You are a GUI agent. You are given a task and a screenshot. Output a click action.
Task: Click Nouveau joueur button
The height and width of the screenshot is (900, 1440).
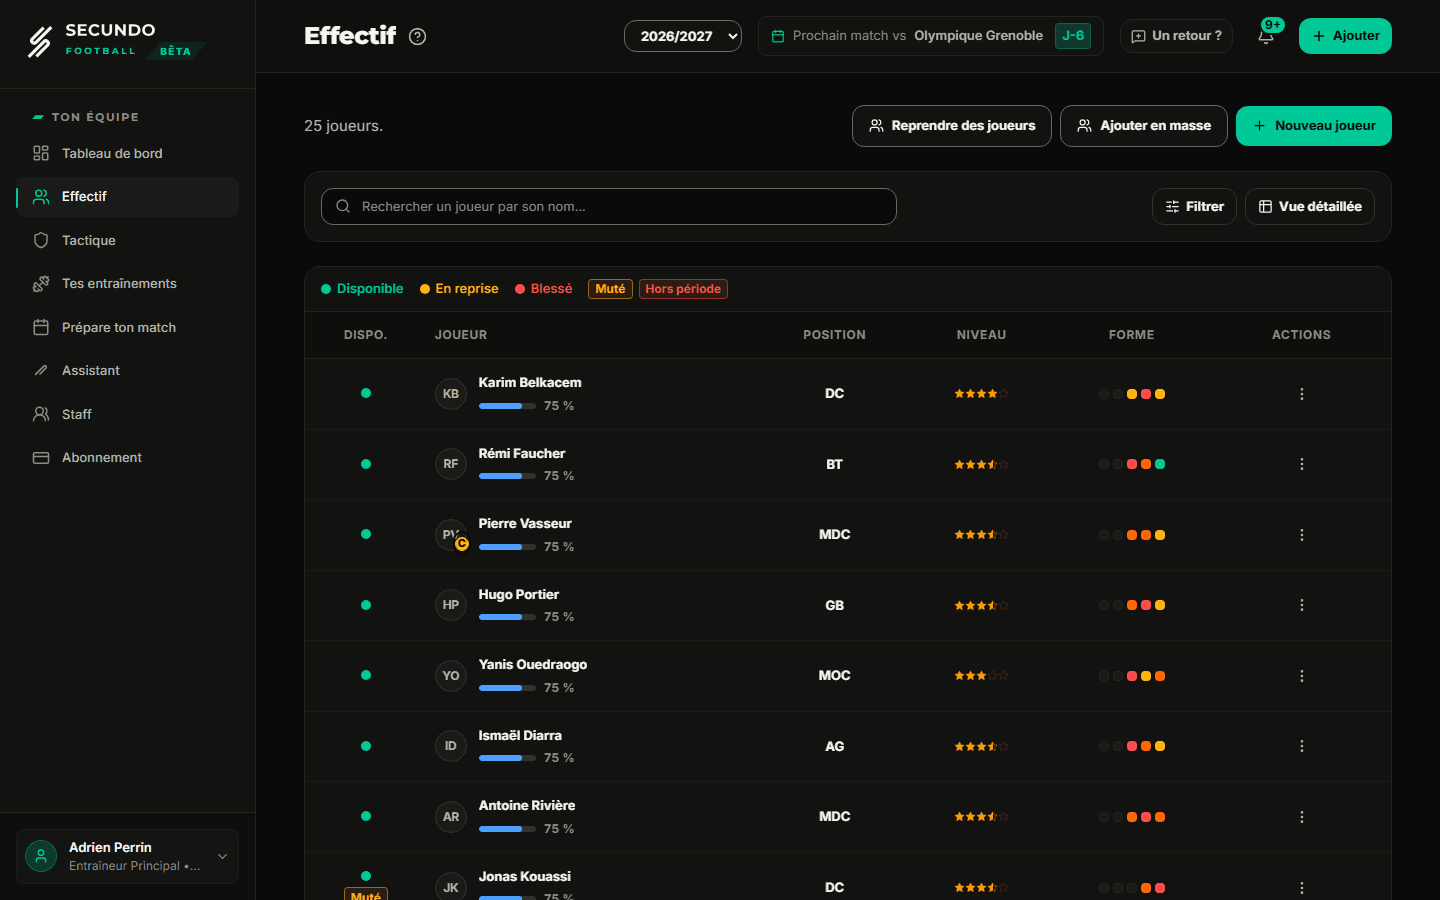[1314, 126]
